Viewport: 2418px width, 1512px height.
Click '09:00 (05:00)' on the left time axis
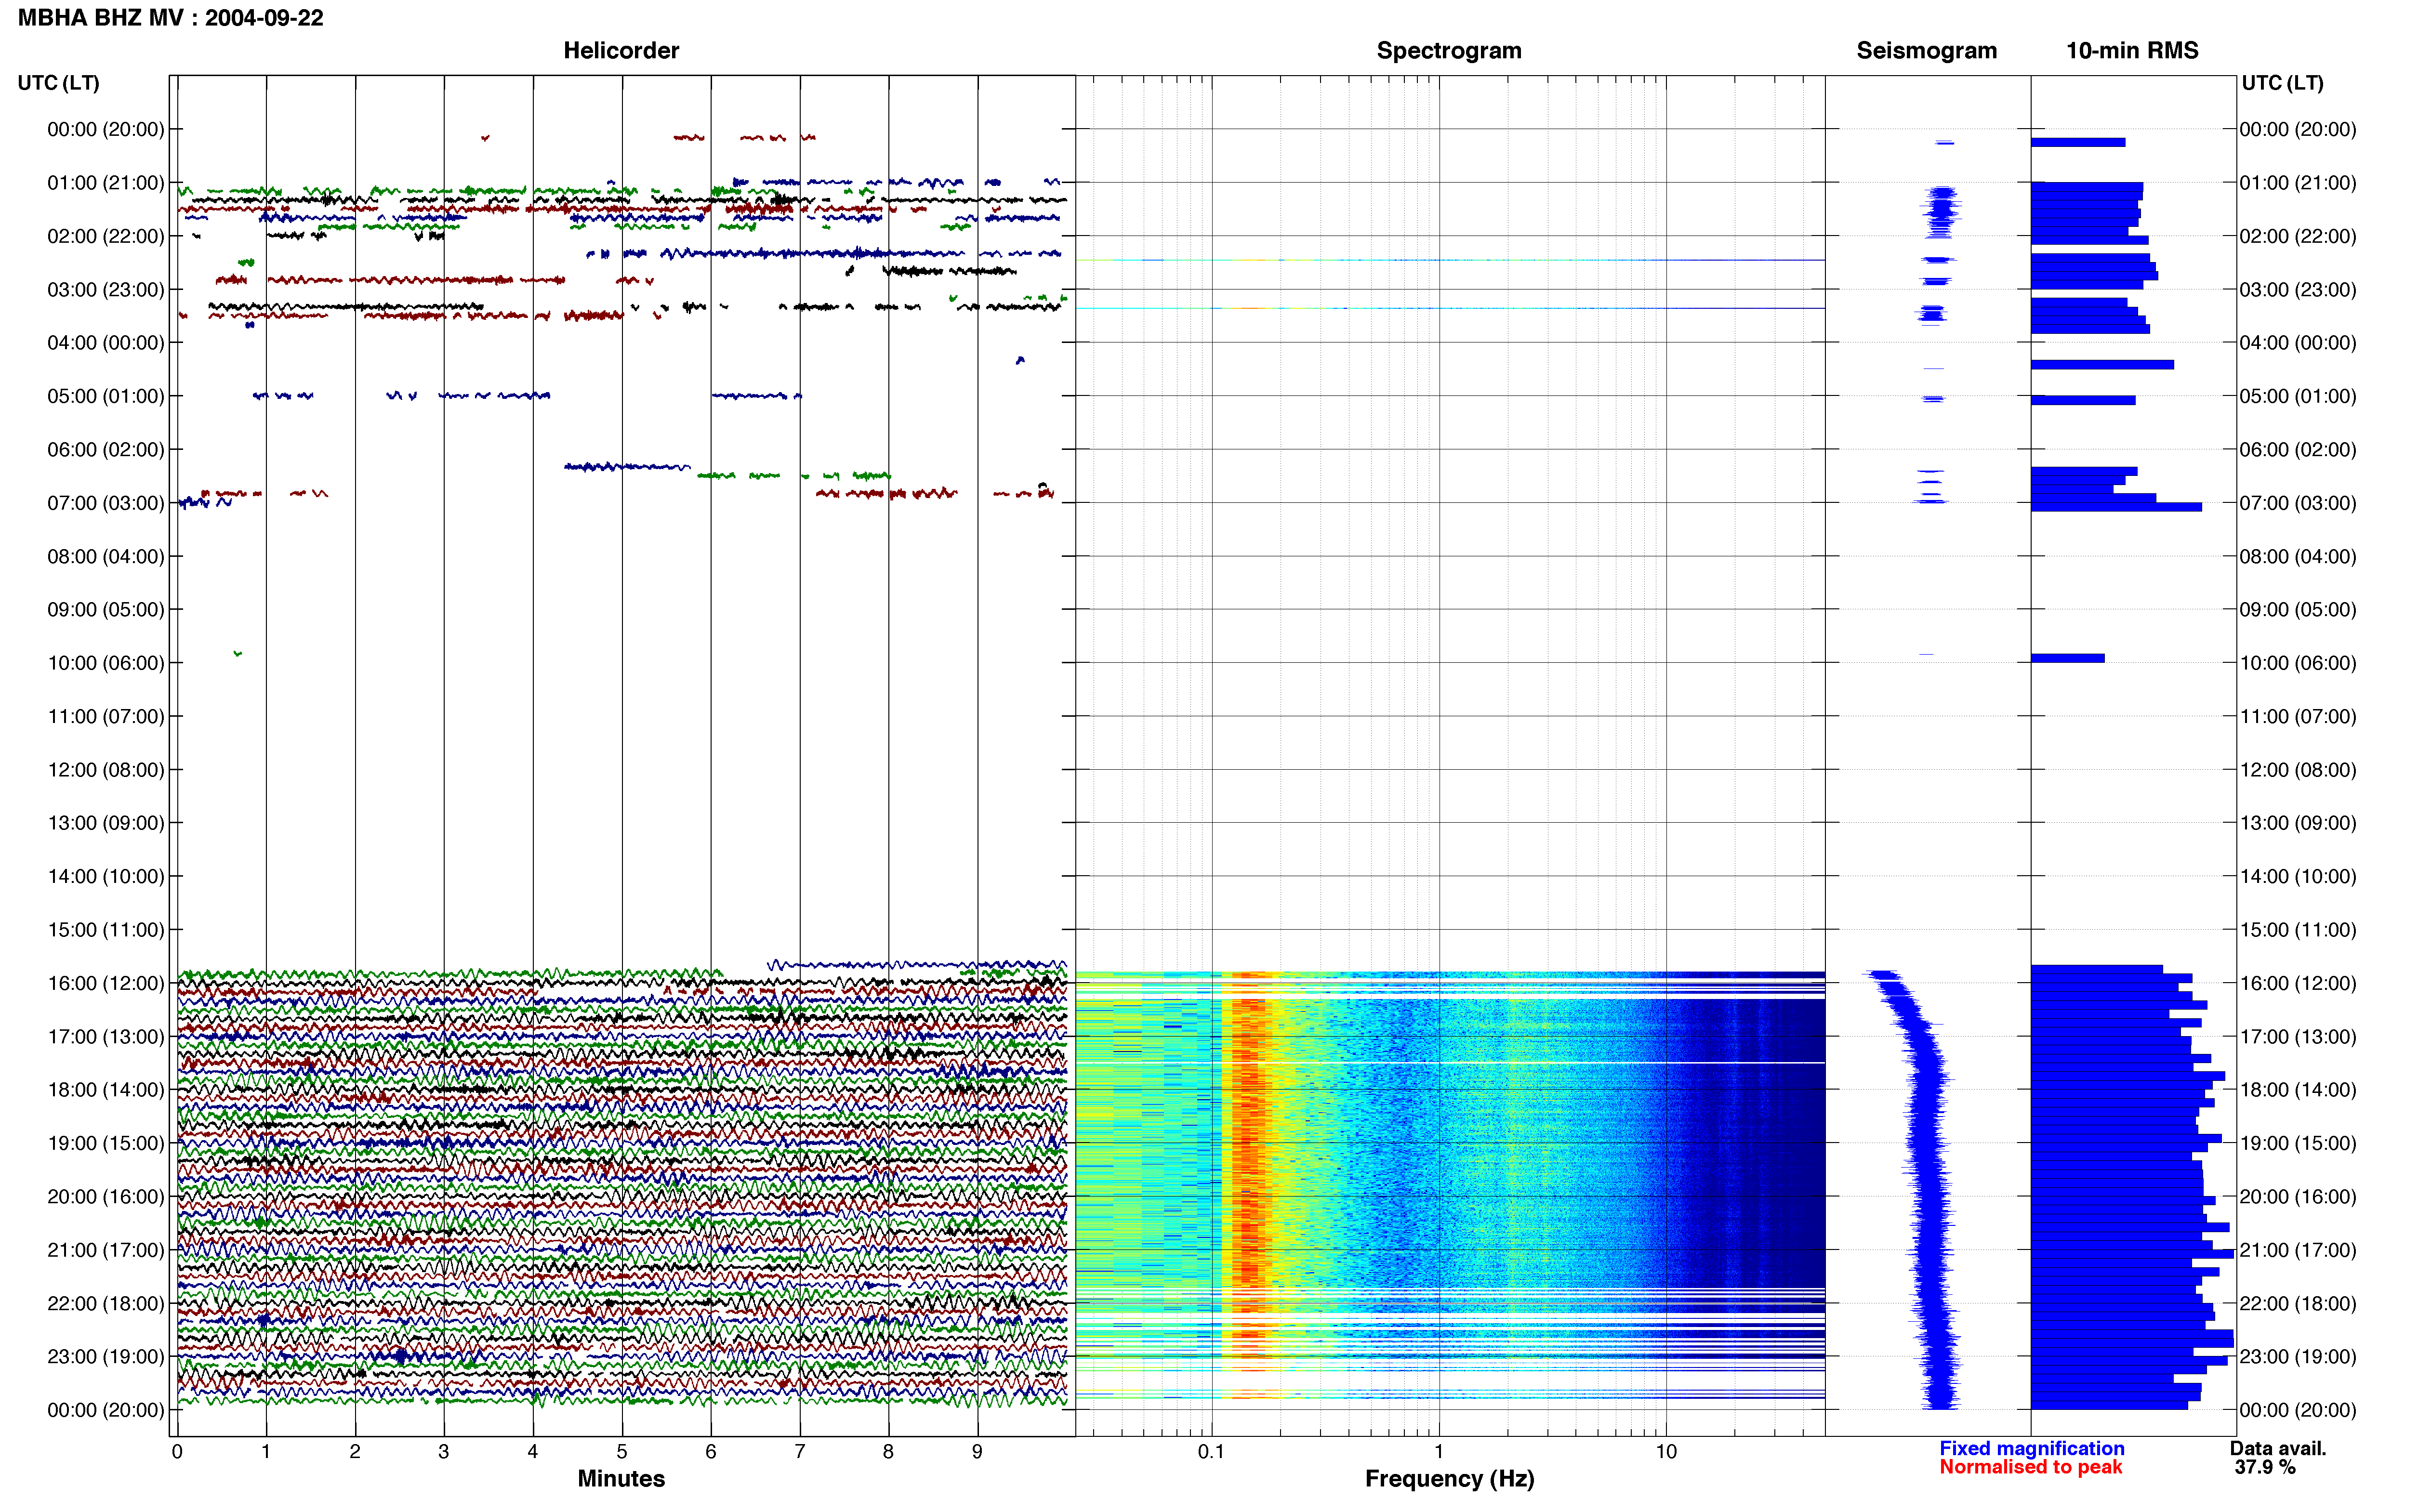click(x=106, y=610)
